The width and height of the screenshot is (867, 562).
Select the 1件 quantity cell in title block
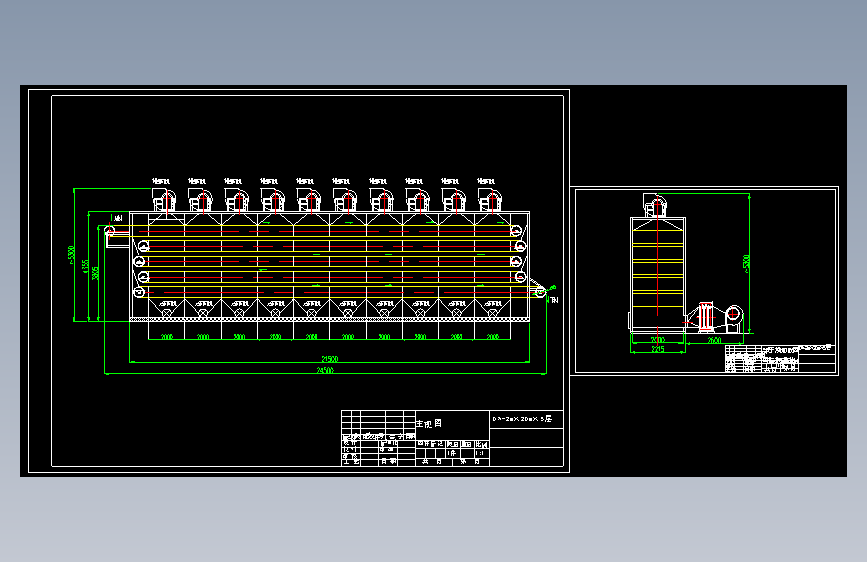point(452,453)
